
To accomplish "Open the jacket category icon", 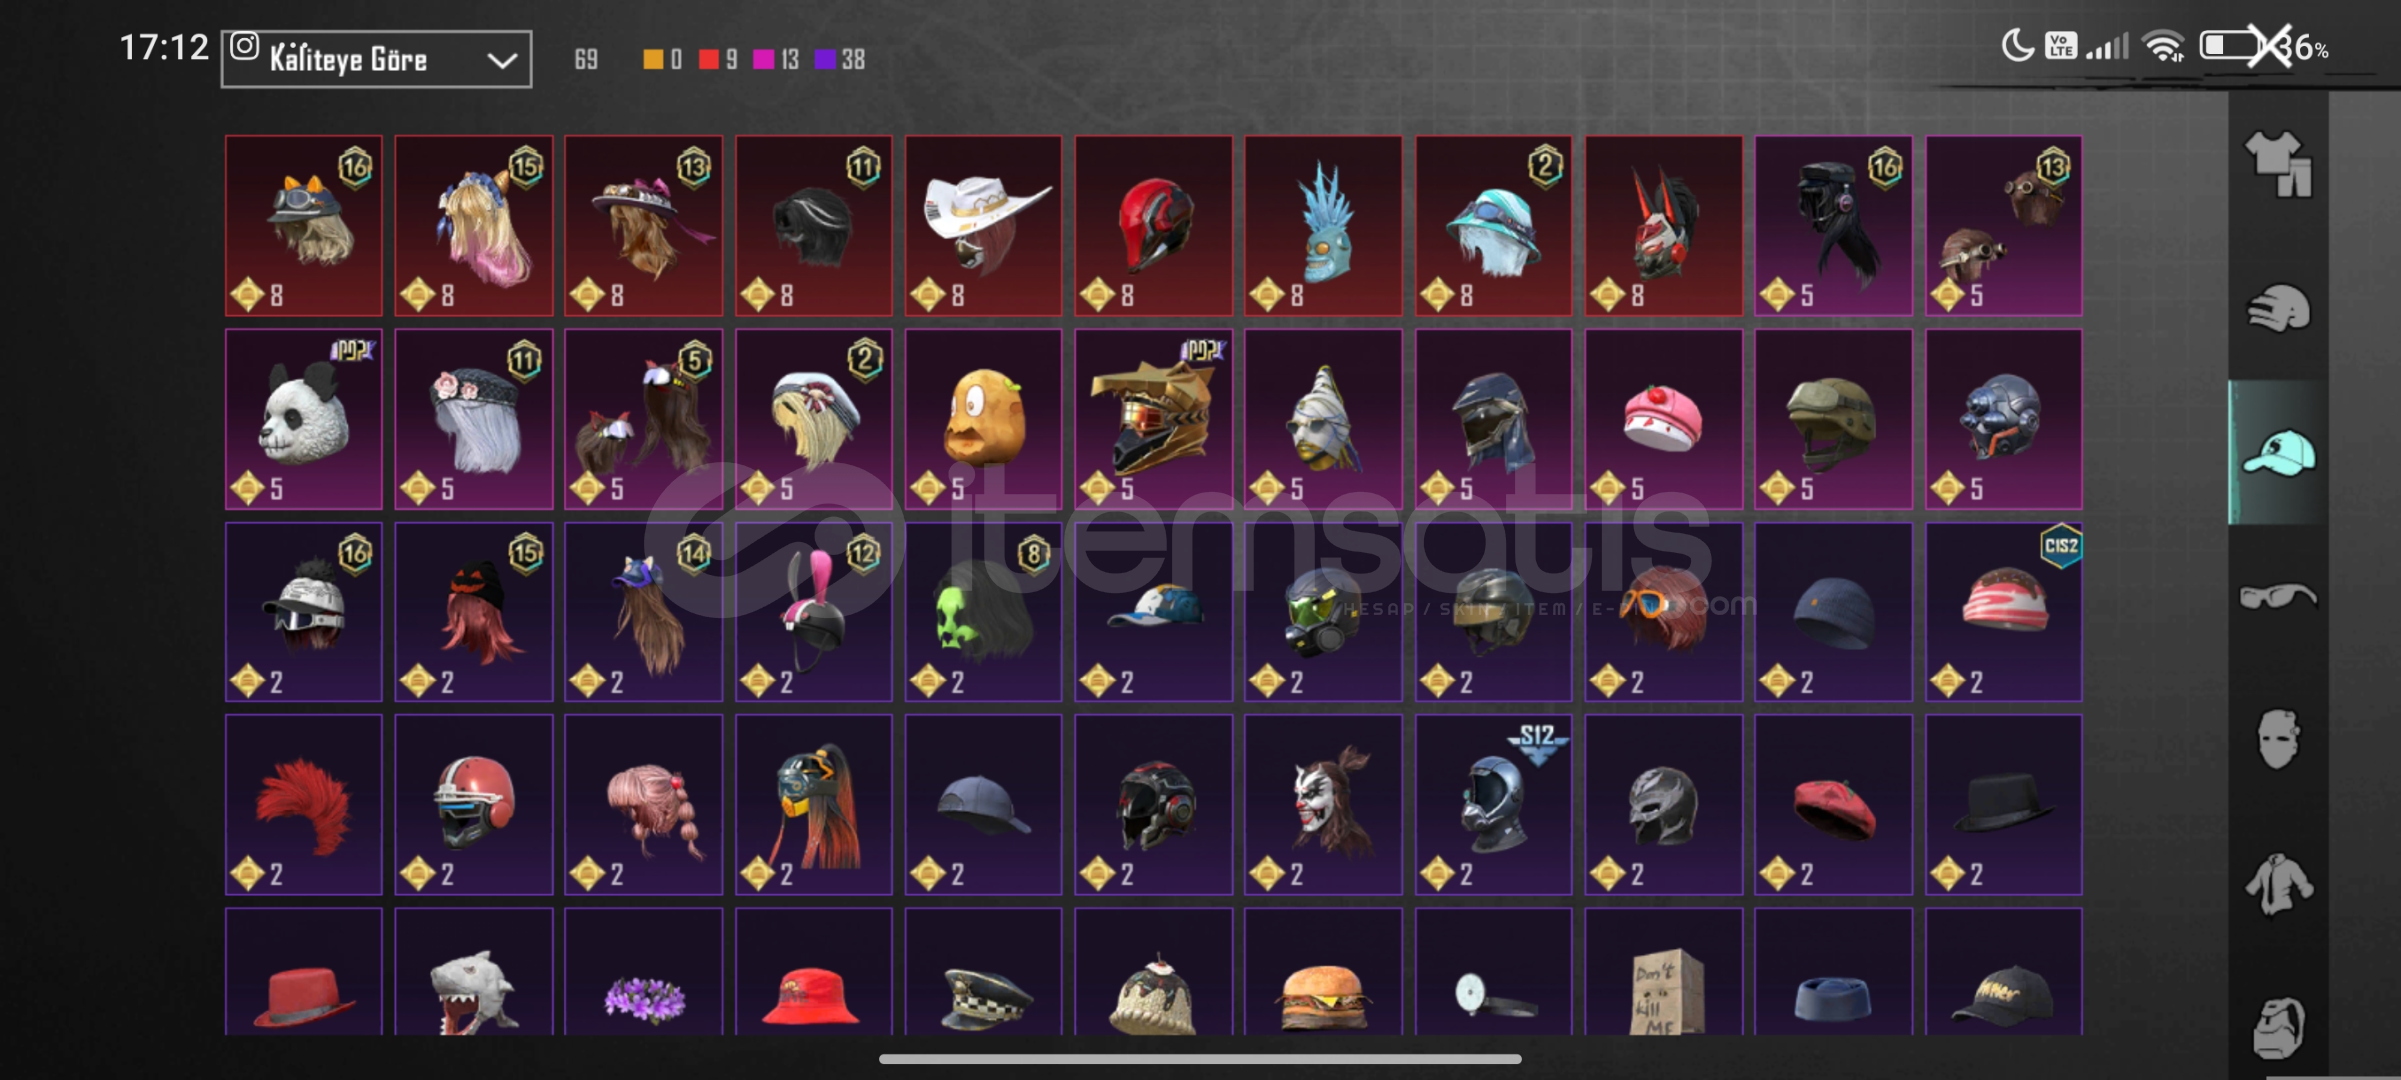I will pos(2278,884).
